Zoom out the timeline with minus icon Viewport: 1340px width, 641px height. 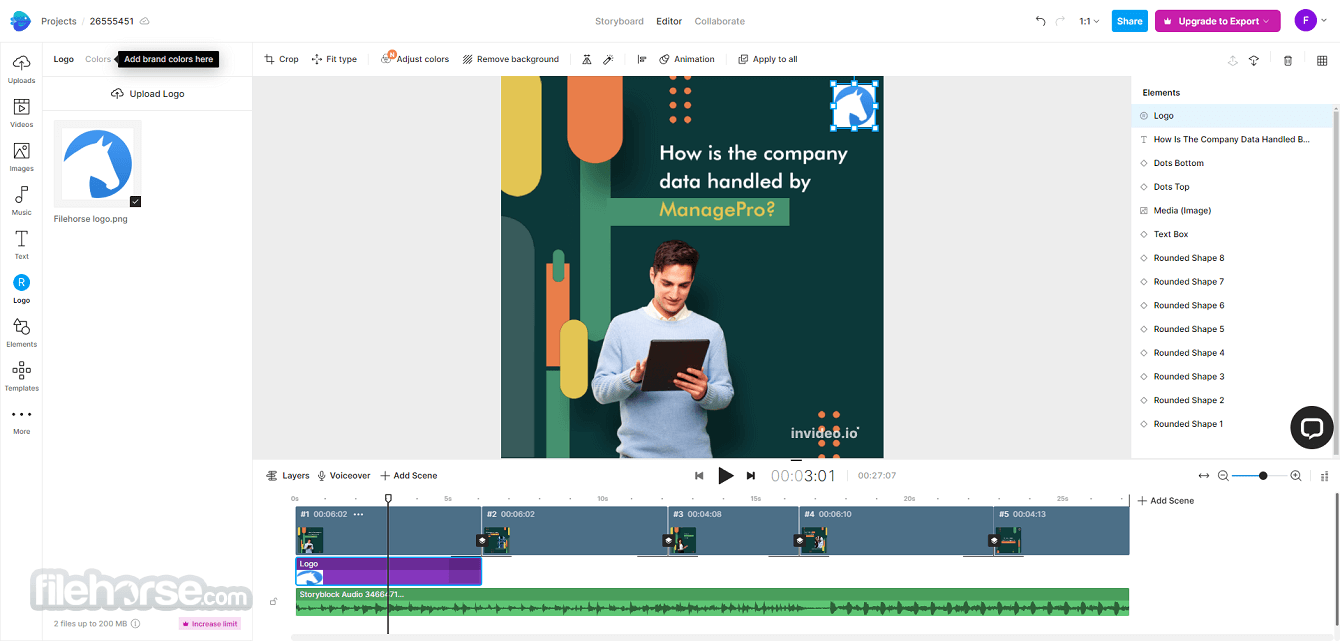tap(1223, 476)
